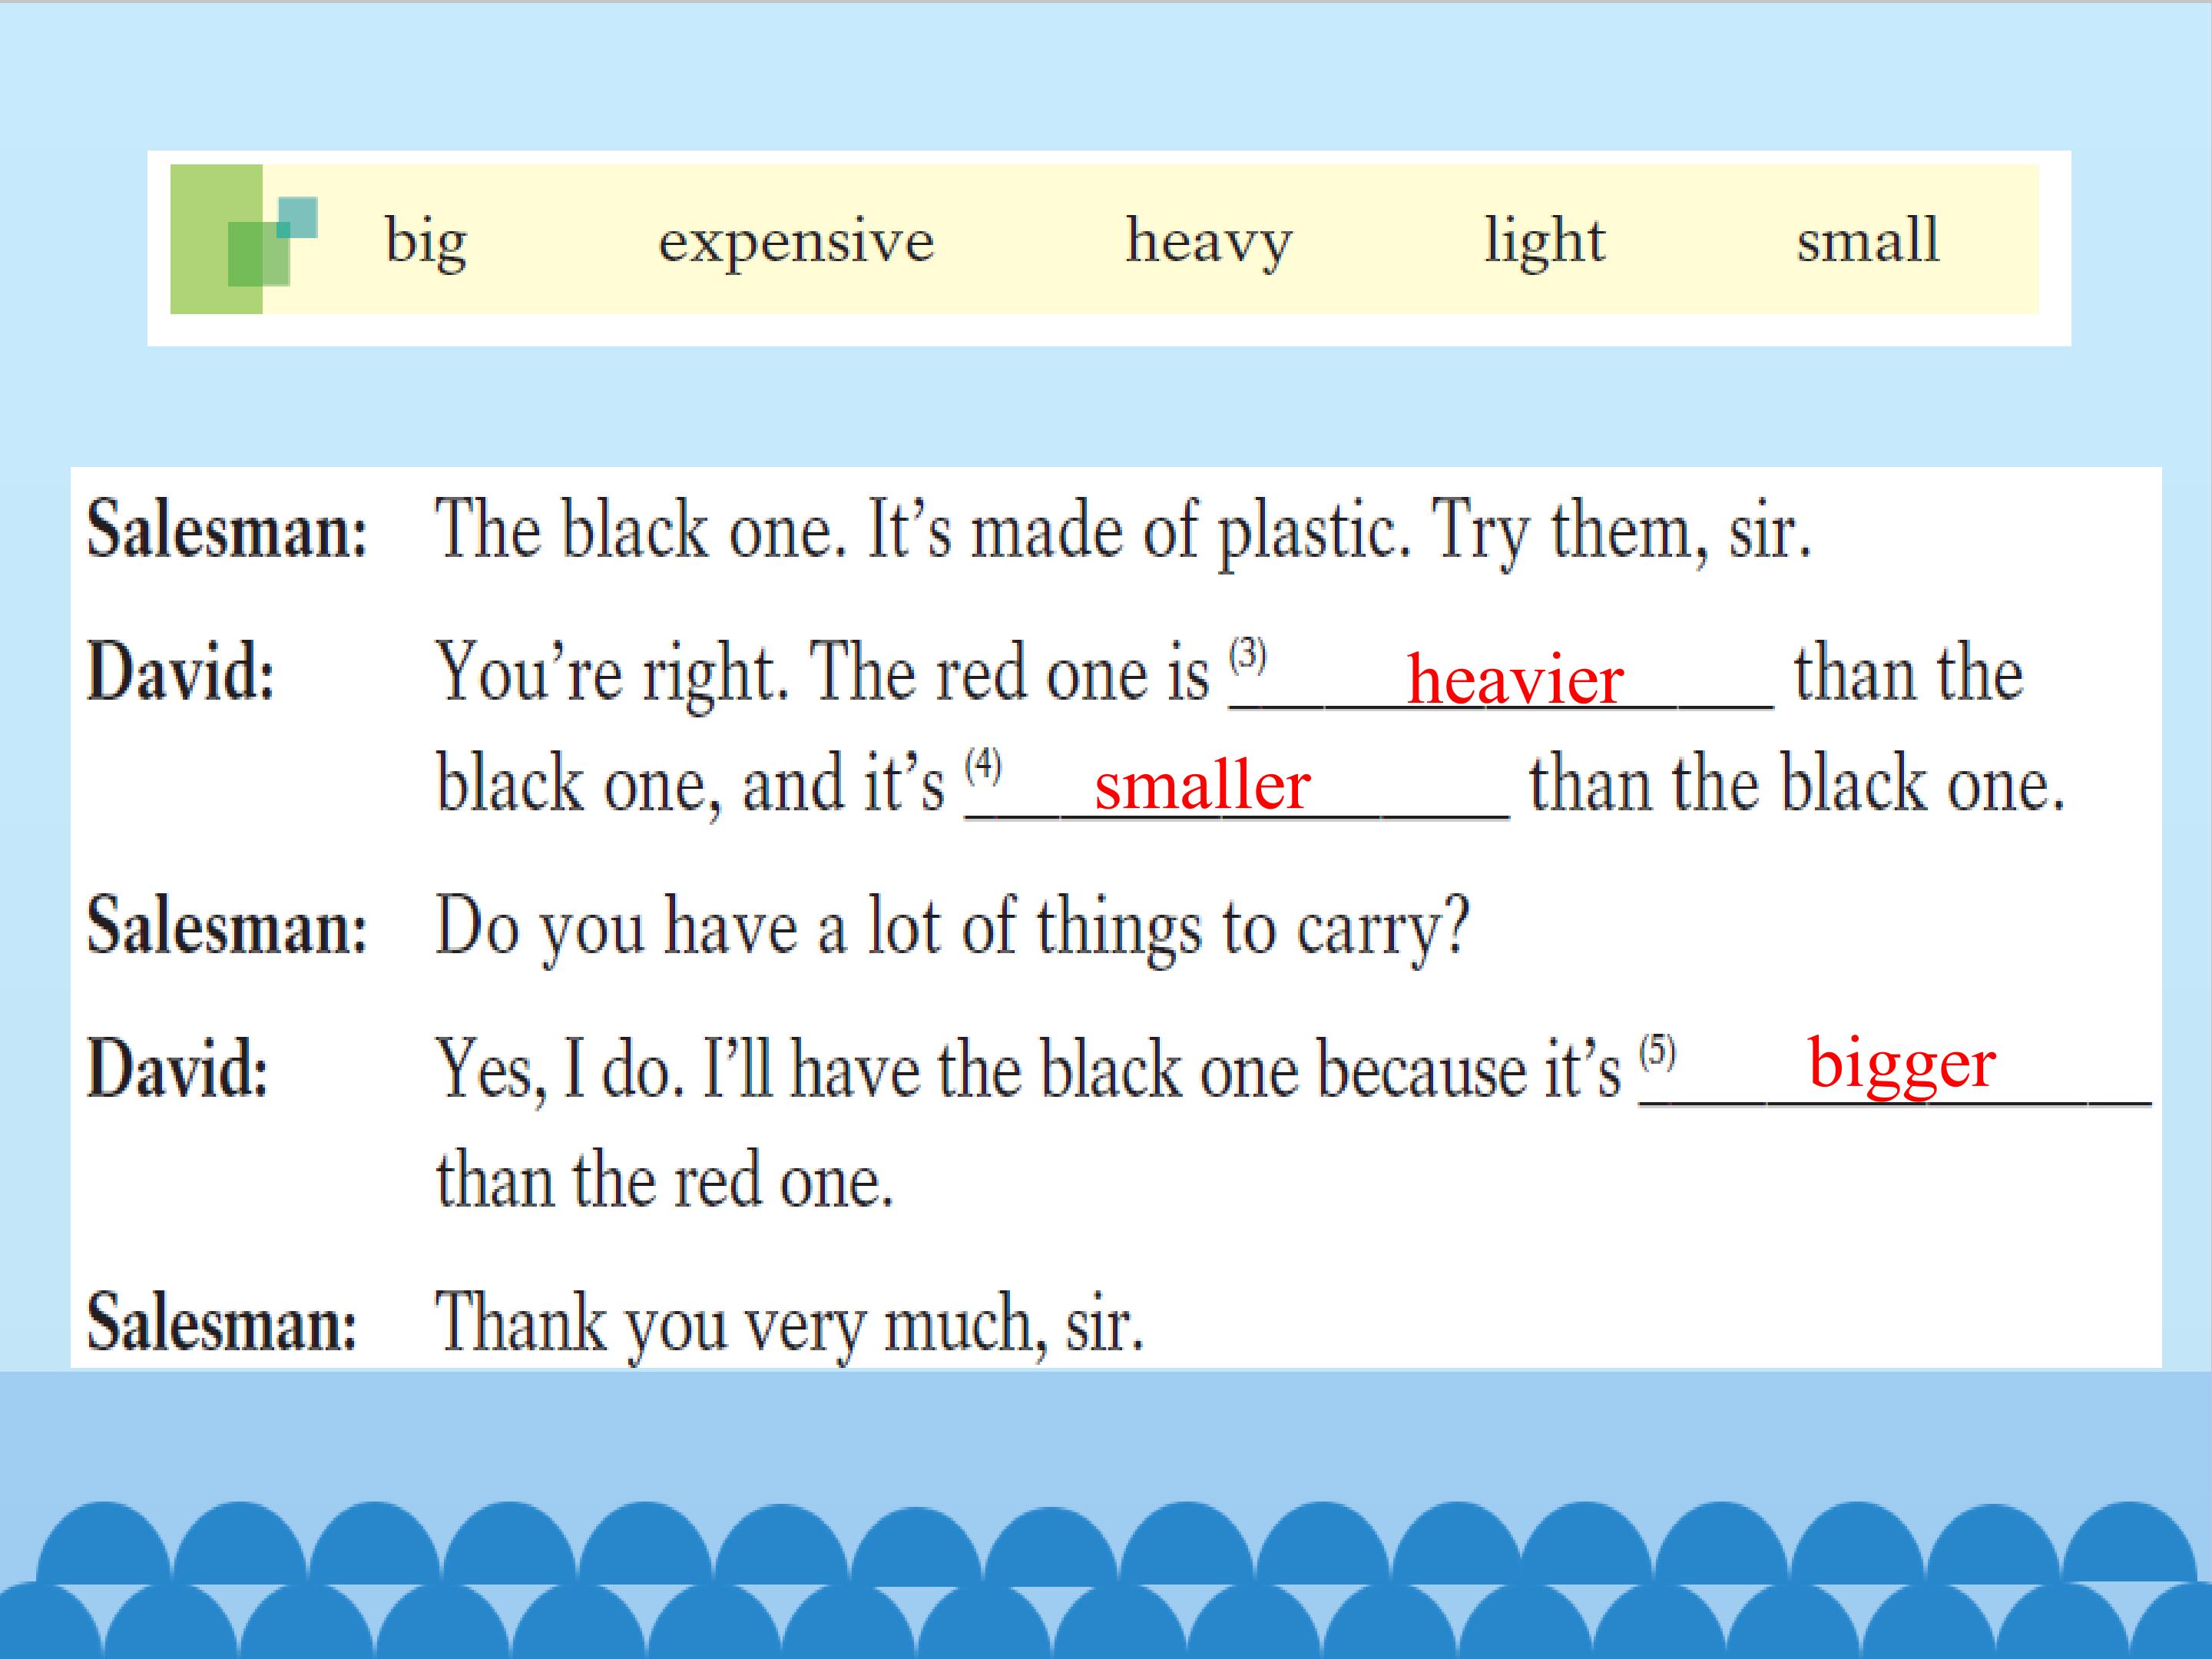This screenshot has height=1659, width=2212.
Task: Select the word 'expensive' in word bank
Action: (x=796, y=241)
